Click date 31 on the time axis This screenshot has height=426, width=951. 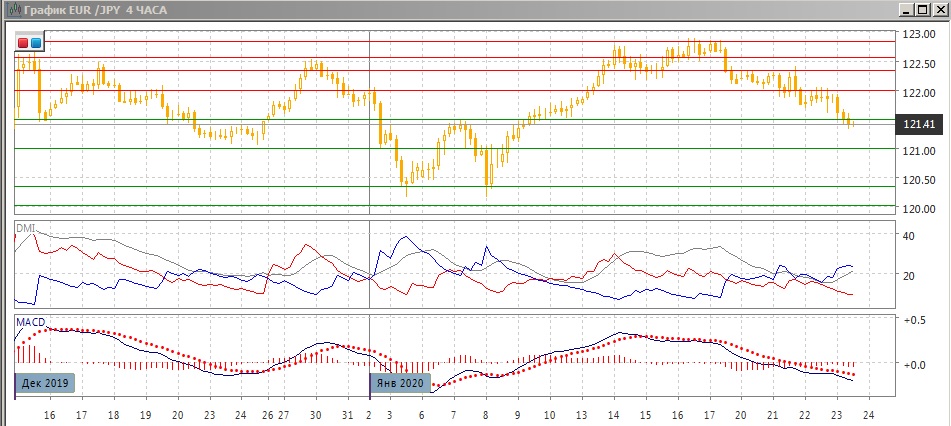(x=347, y=414)
